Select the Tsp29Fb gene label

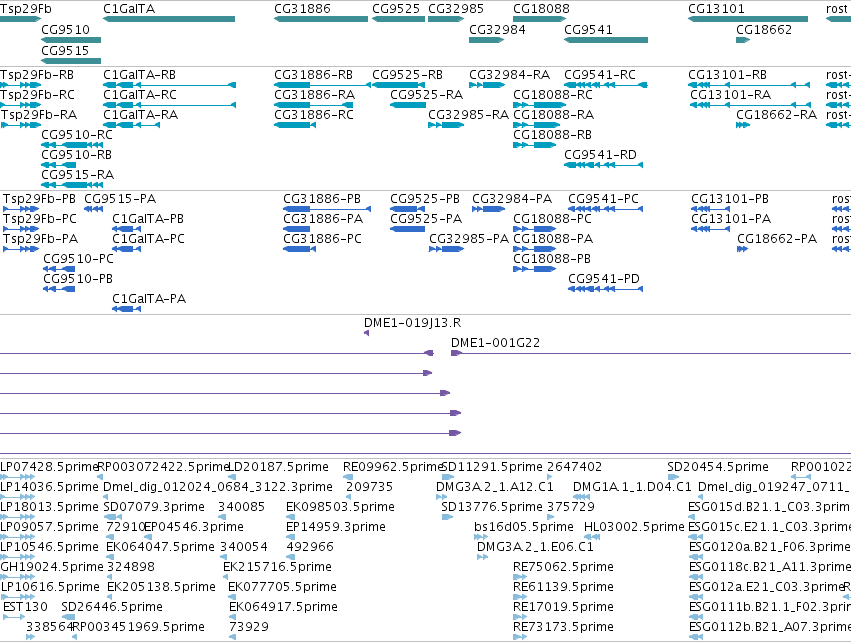[x=26, y=9]
